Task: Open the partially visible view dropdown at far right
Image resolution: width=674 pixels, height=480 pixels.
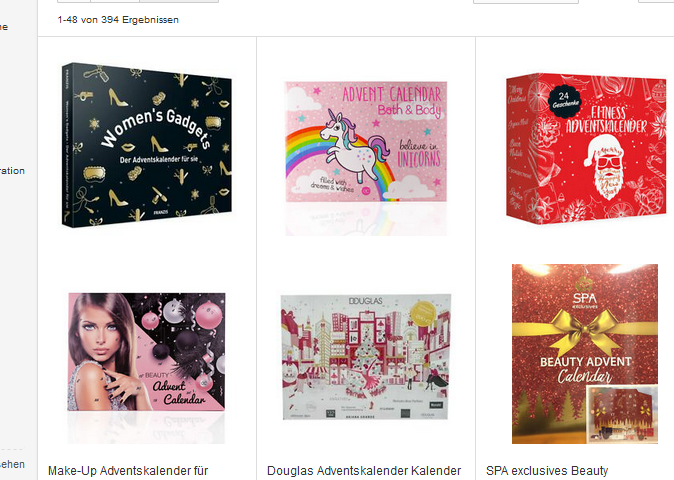Action: pos(656,1)
